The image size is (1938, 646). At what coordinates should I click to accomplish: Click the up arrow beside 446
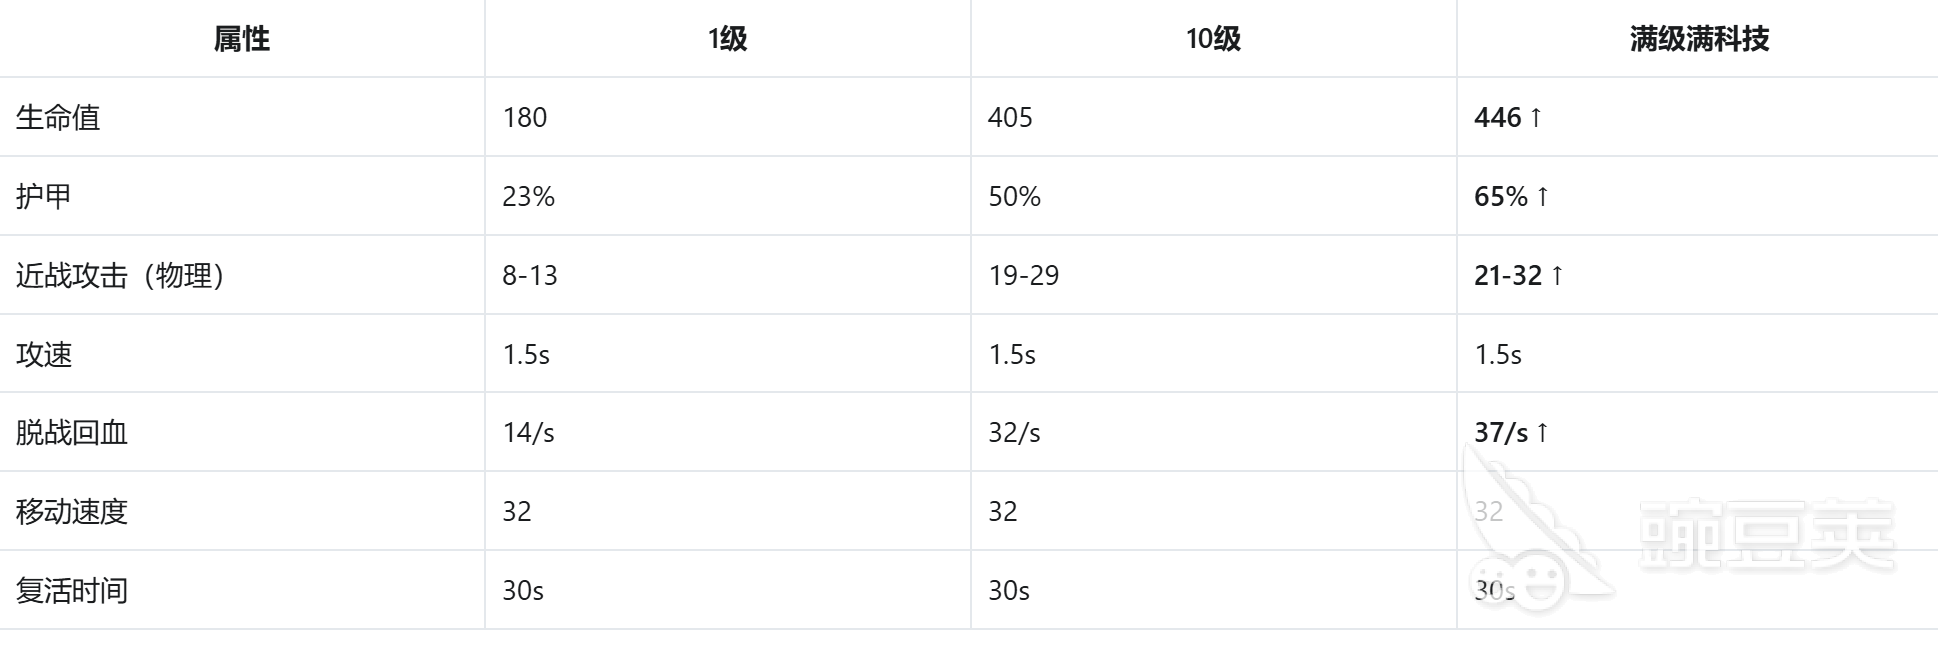[x=1536, y=117]
